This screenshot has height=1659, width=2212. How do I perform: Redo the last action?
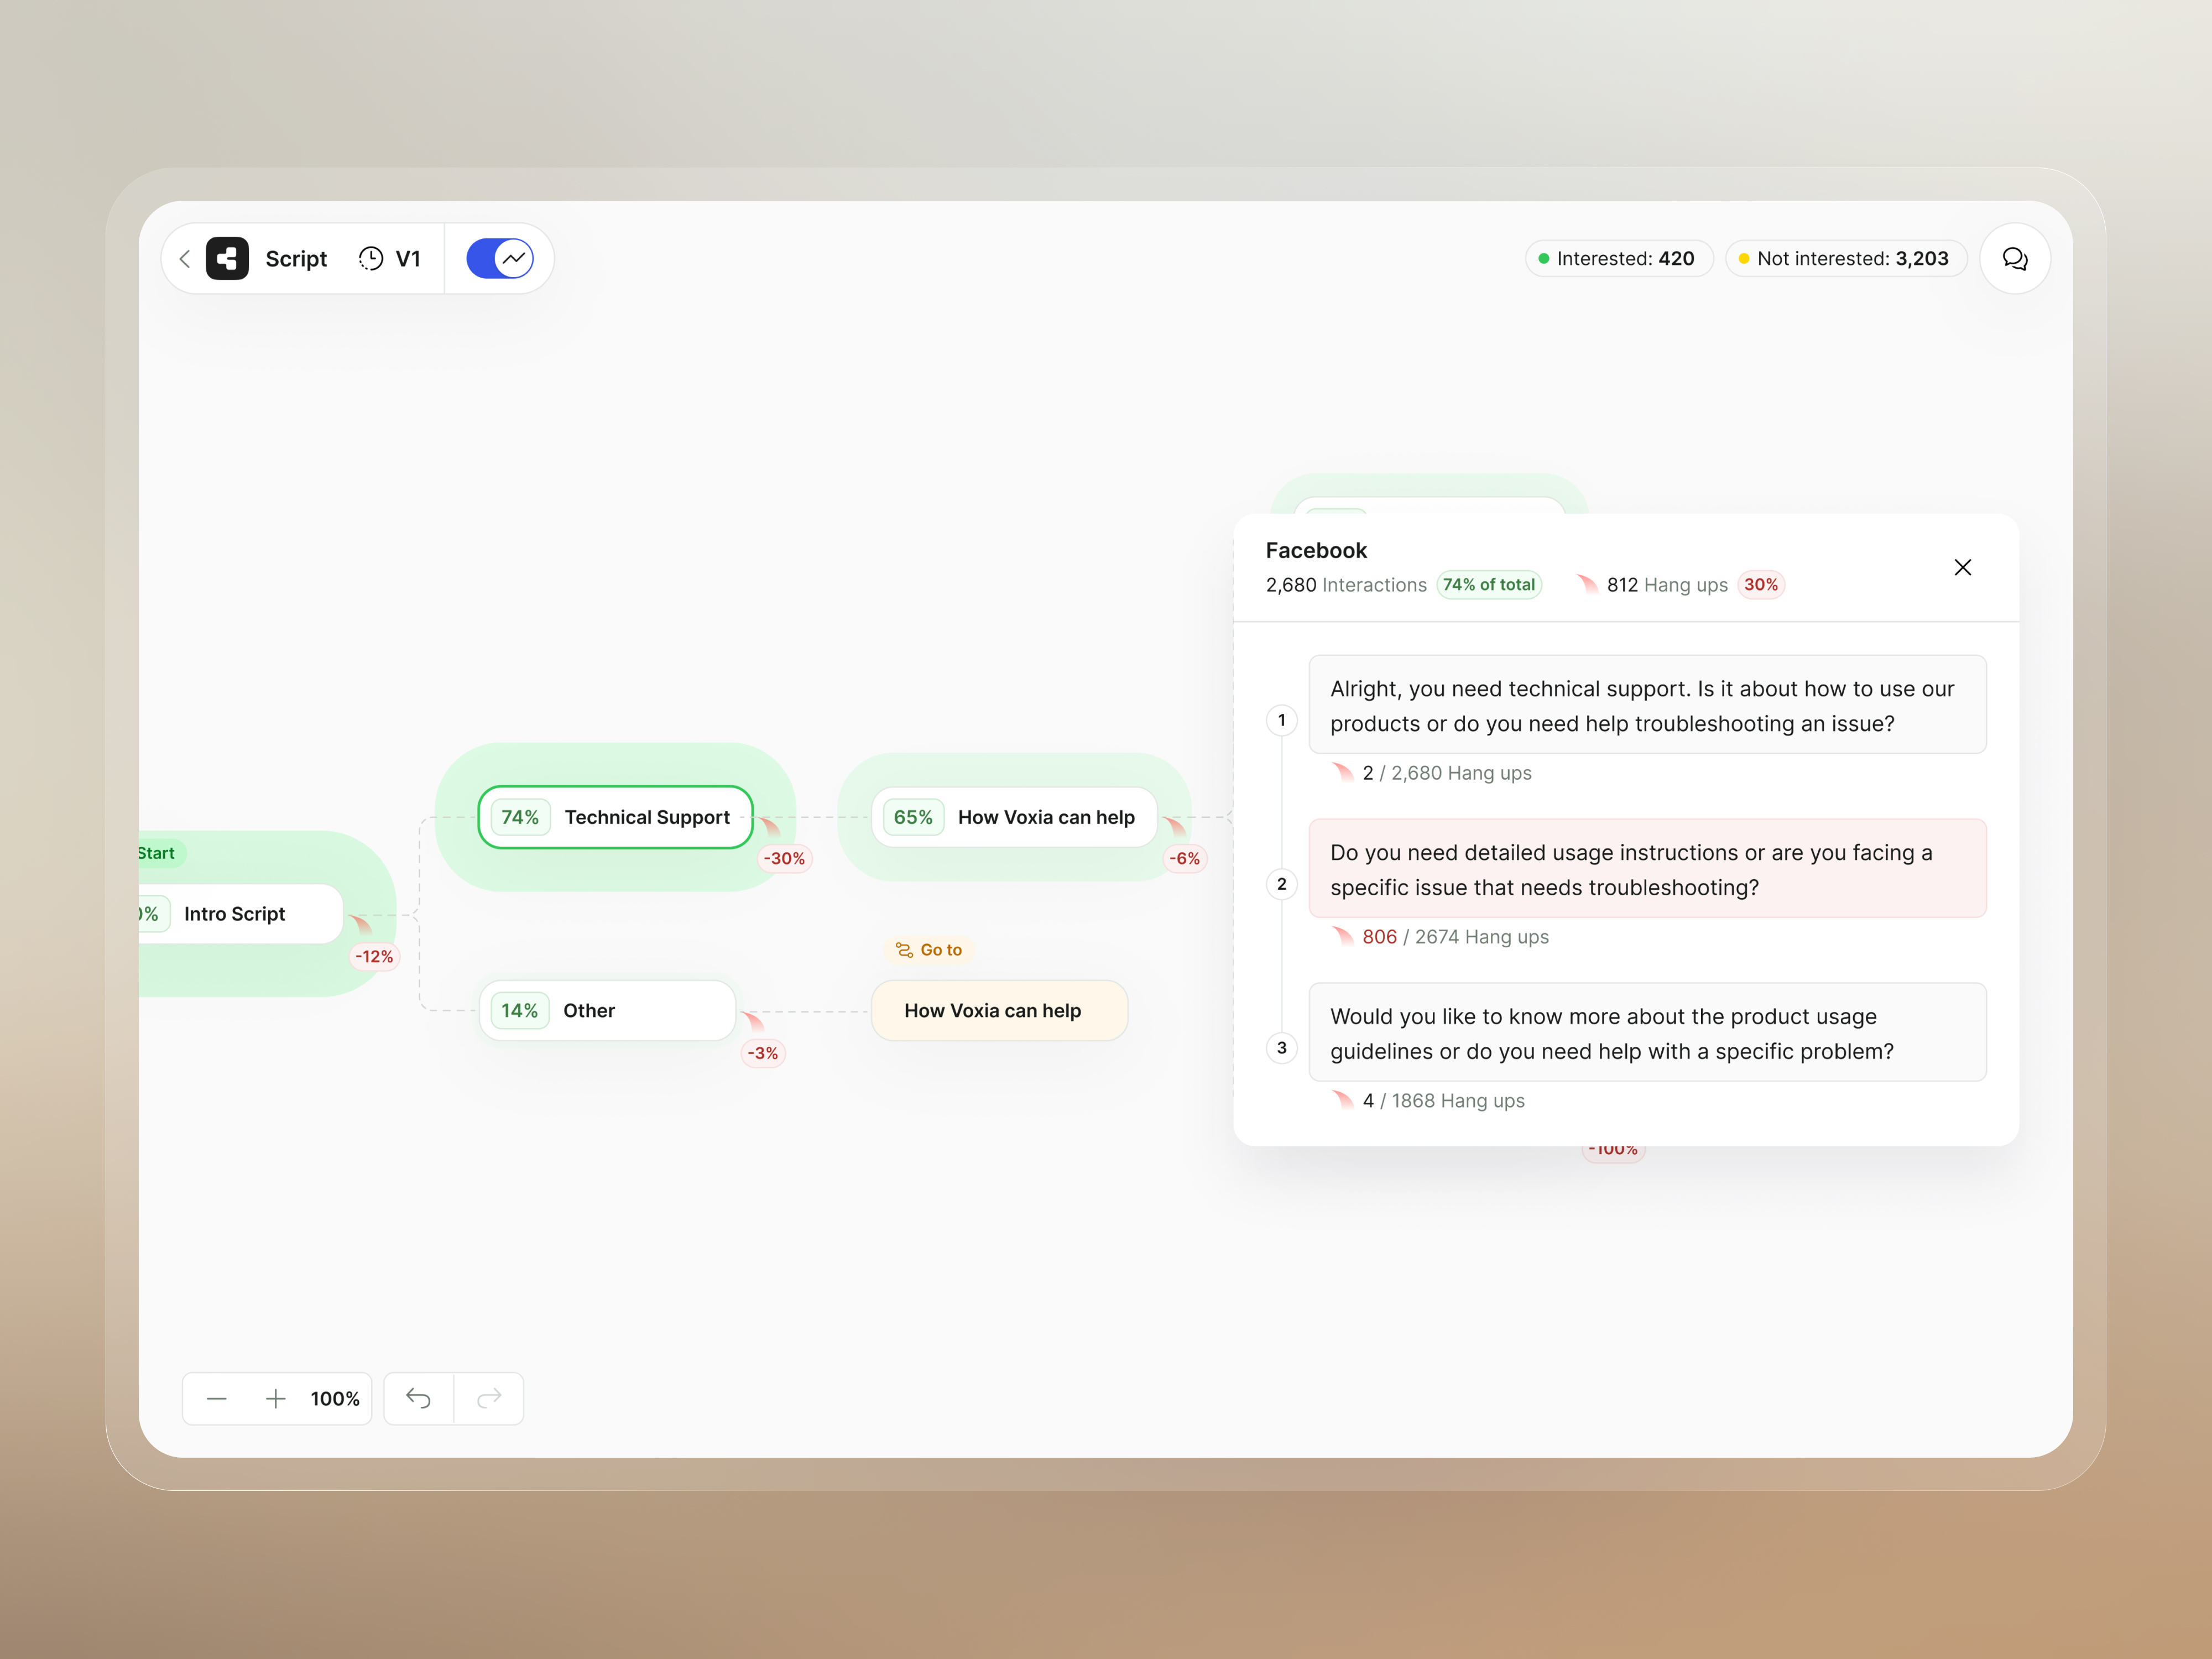point(489,1398)
